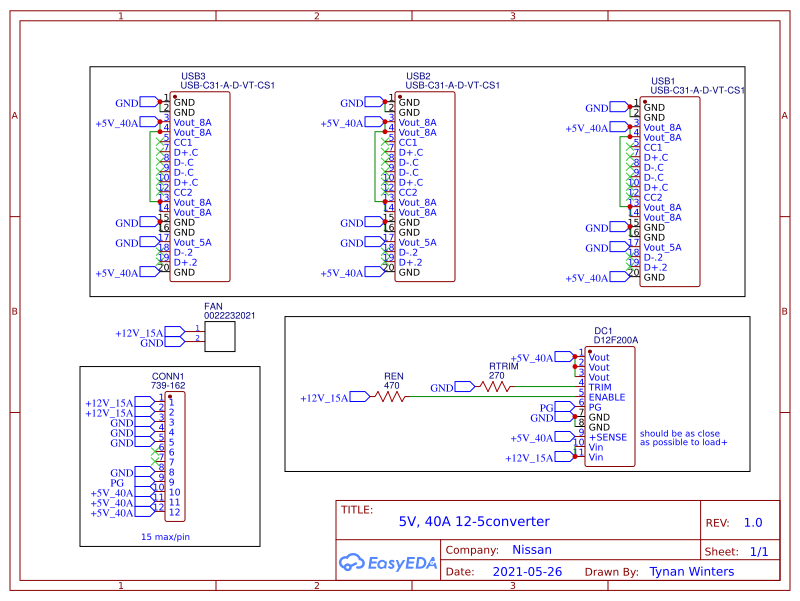Click the EasyEDA logo in title block
800x601 pixels.
pyautogui.click(x=388, y=562)
